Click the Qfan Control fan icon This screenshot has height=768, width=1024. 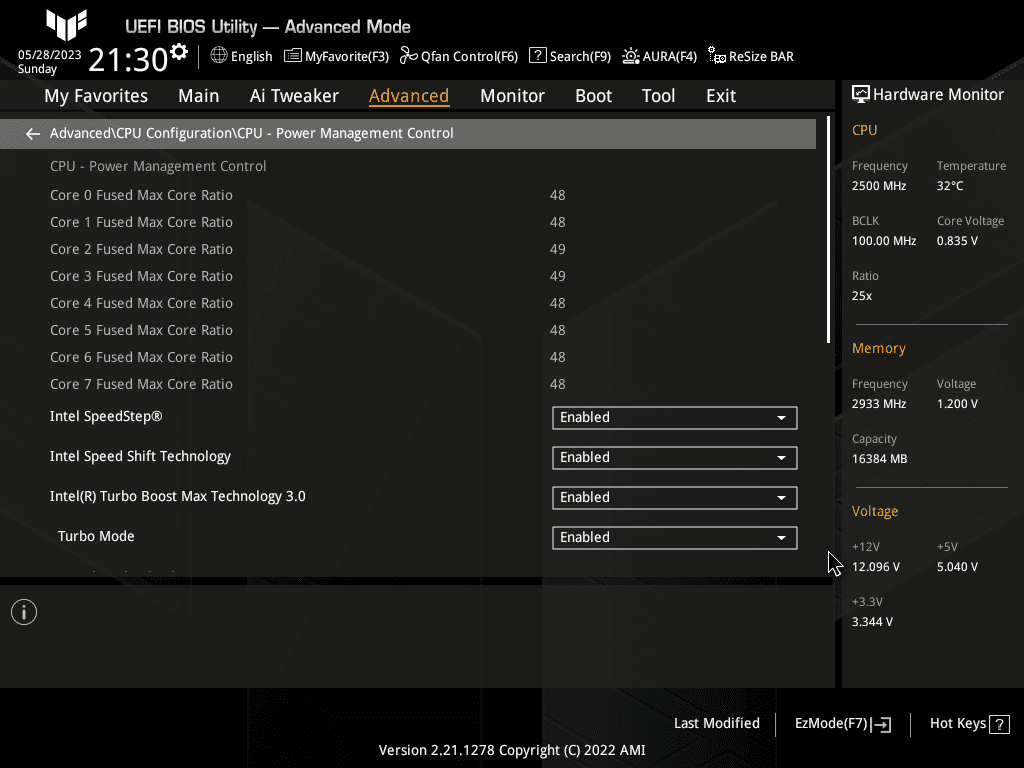click(408, 56)
